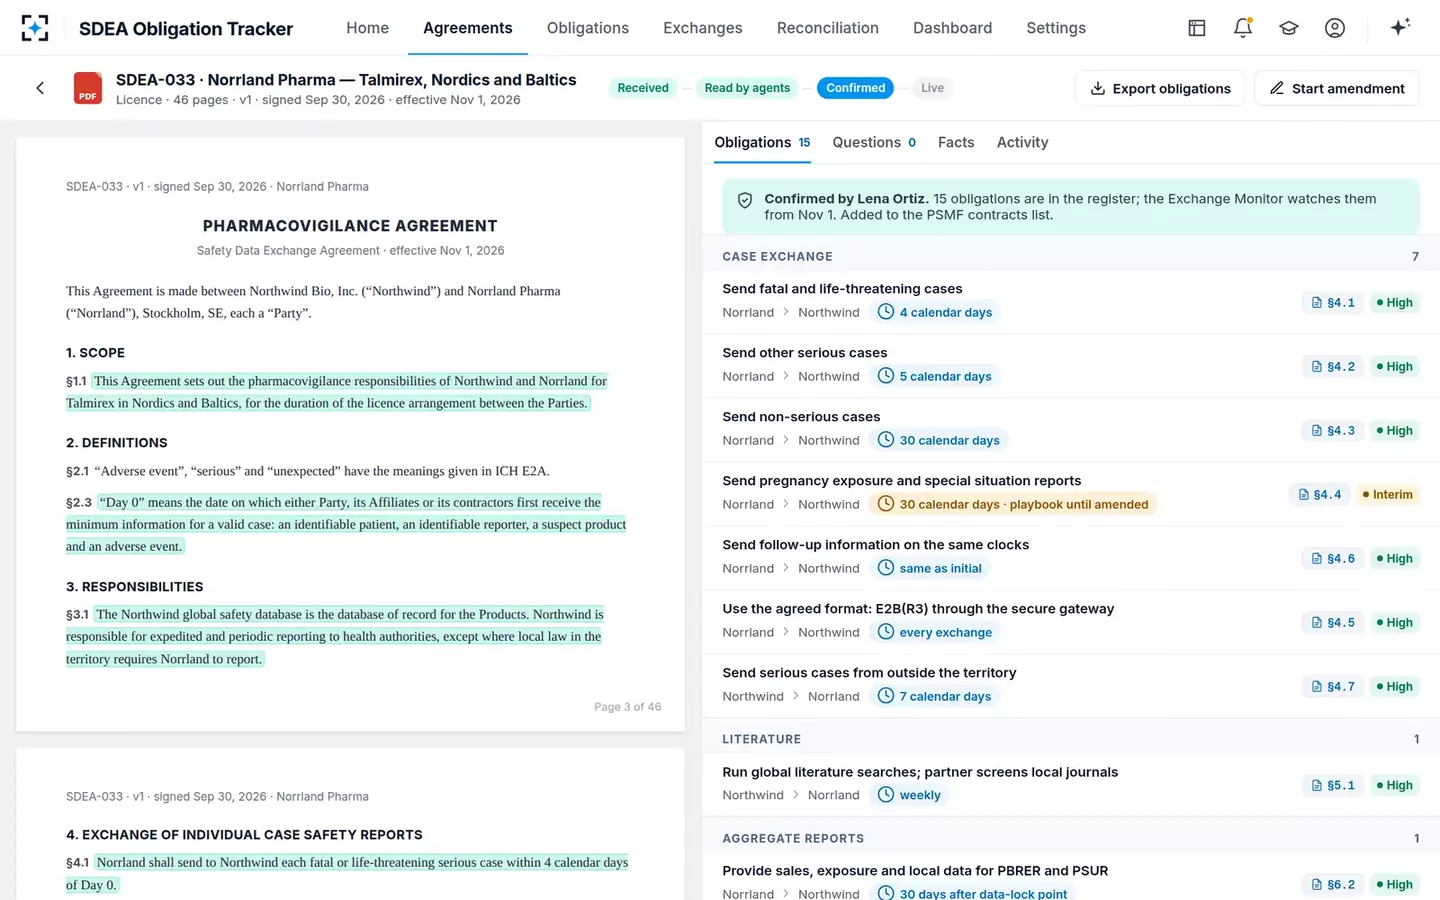Click the shield icon in confirmation banner

point(745,200)
